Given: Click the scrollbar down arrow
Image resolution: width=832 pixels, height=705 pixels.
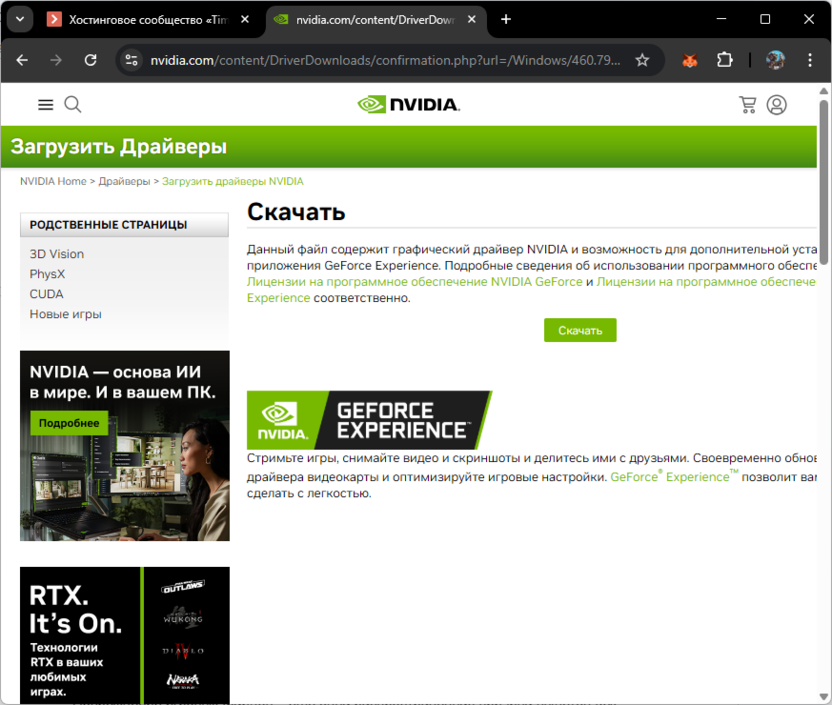Looking at the screenshot, I should [x=824, y=697].
